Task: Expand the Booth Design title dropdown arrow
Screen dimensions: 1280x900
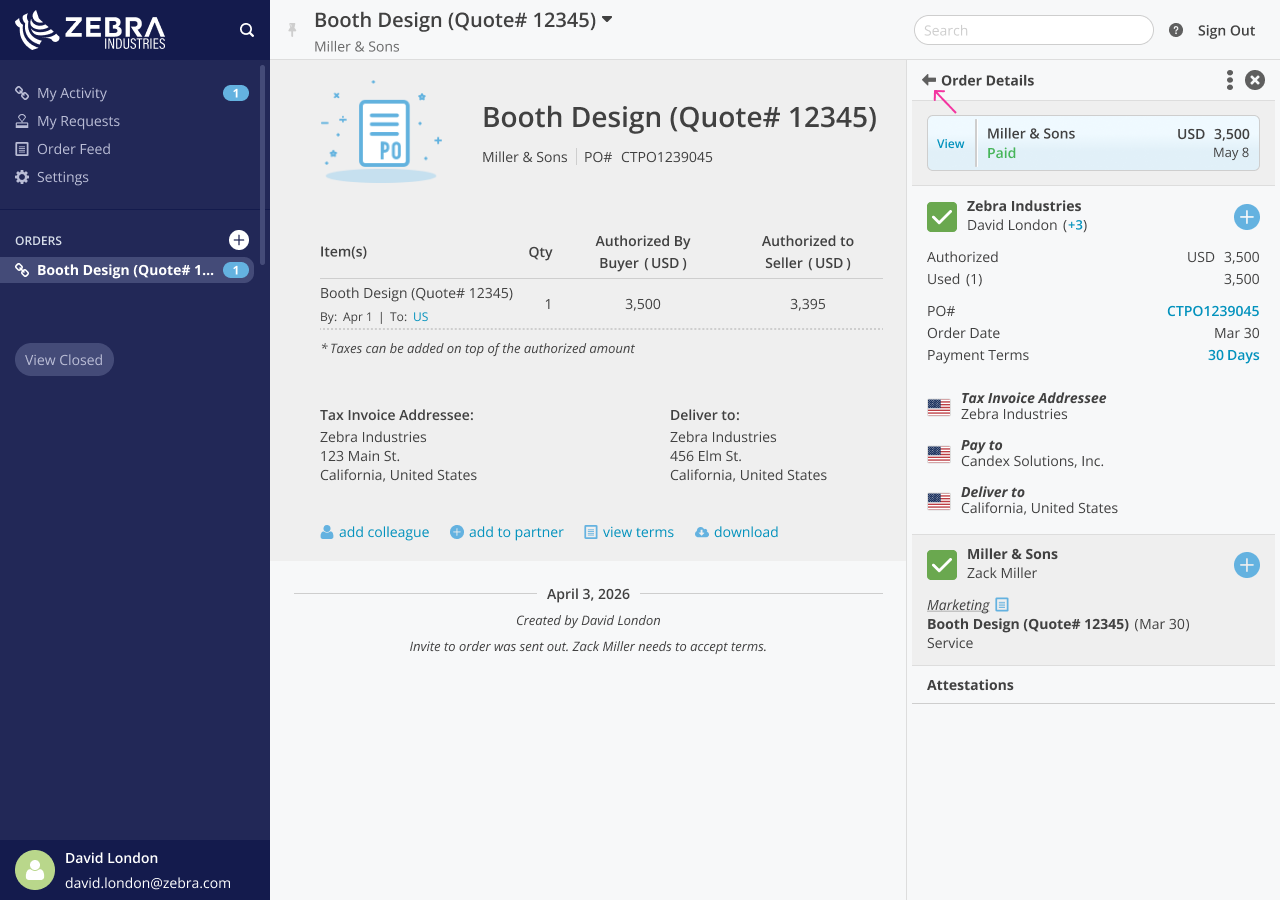Action: click(x=607, y=19)
